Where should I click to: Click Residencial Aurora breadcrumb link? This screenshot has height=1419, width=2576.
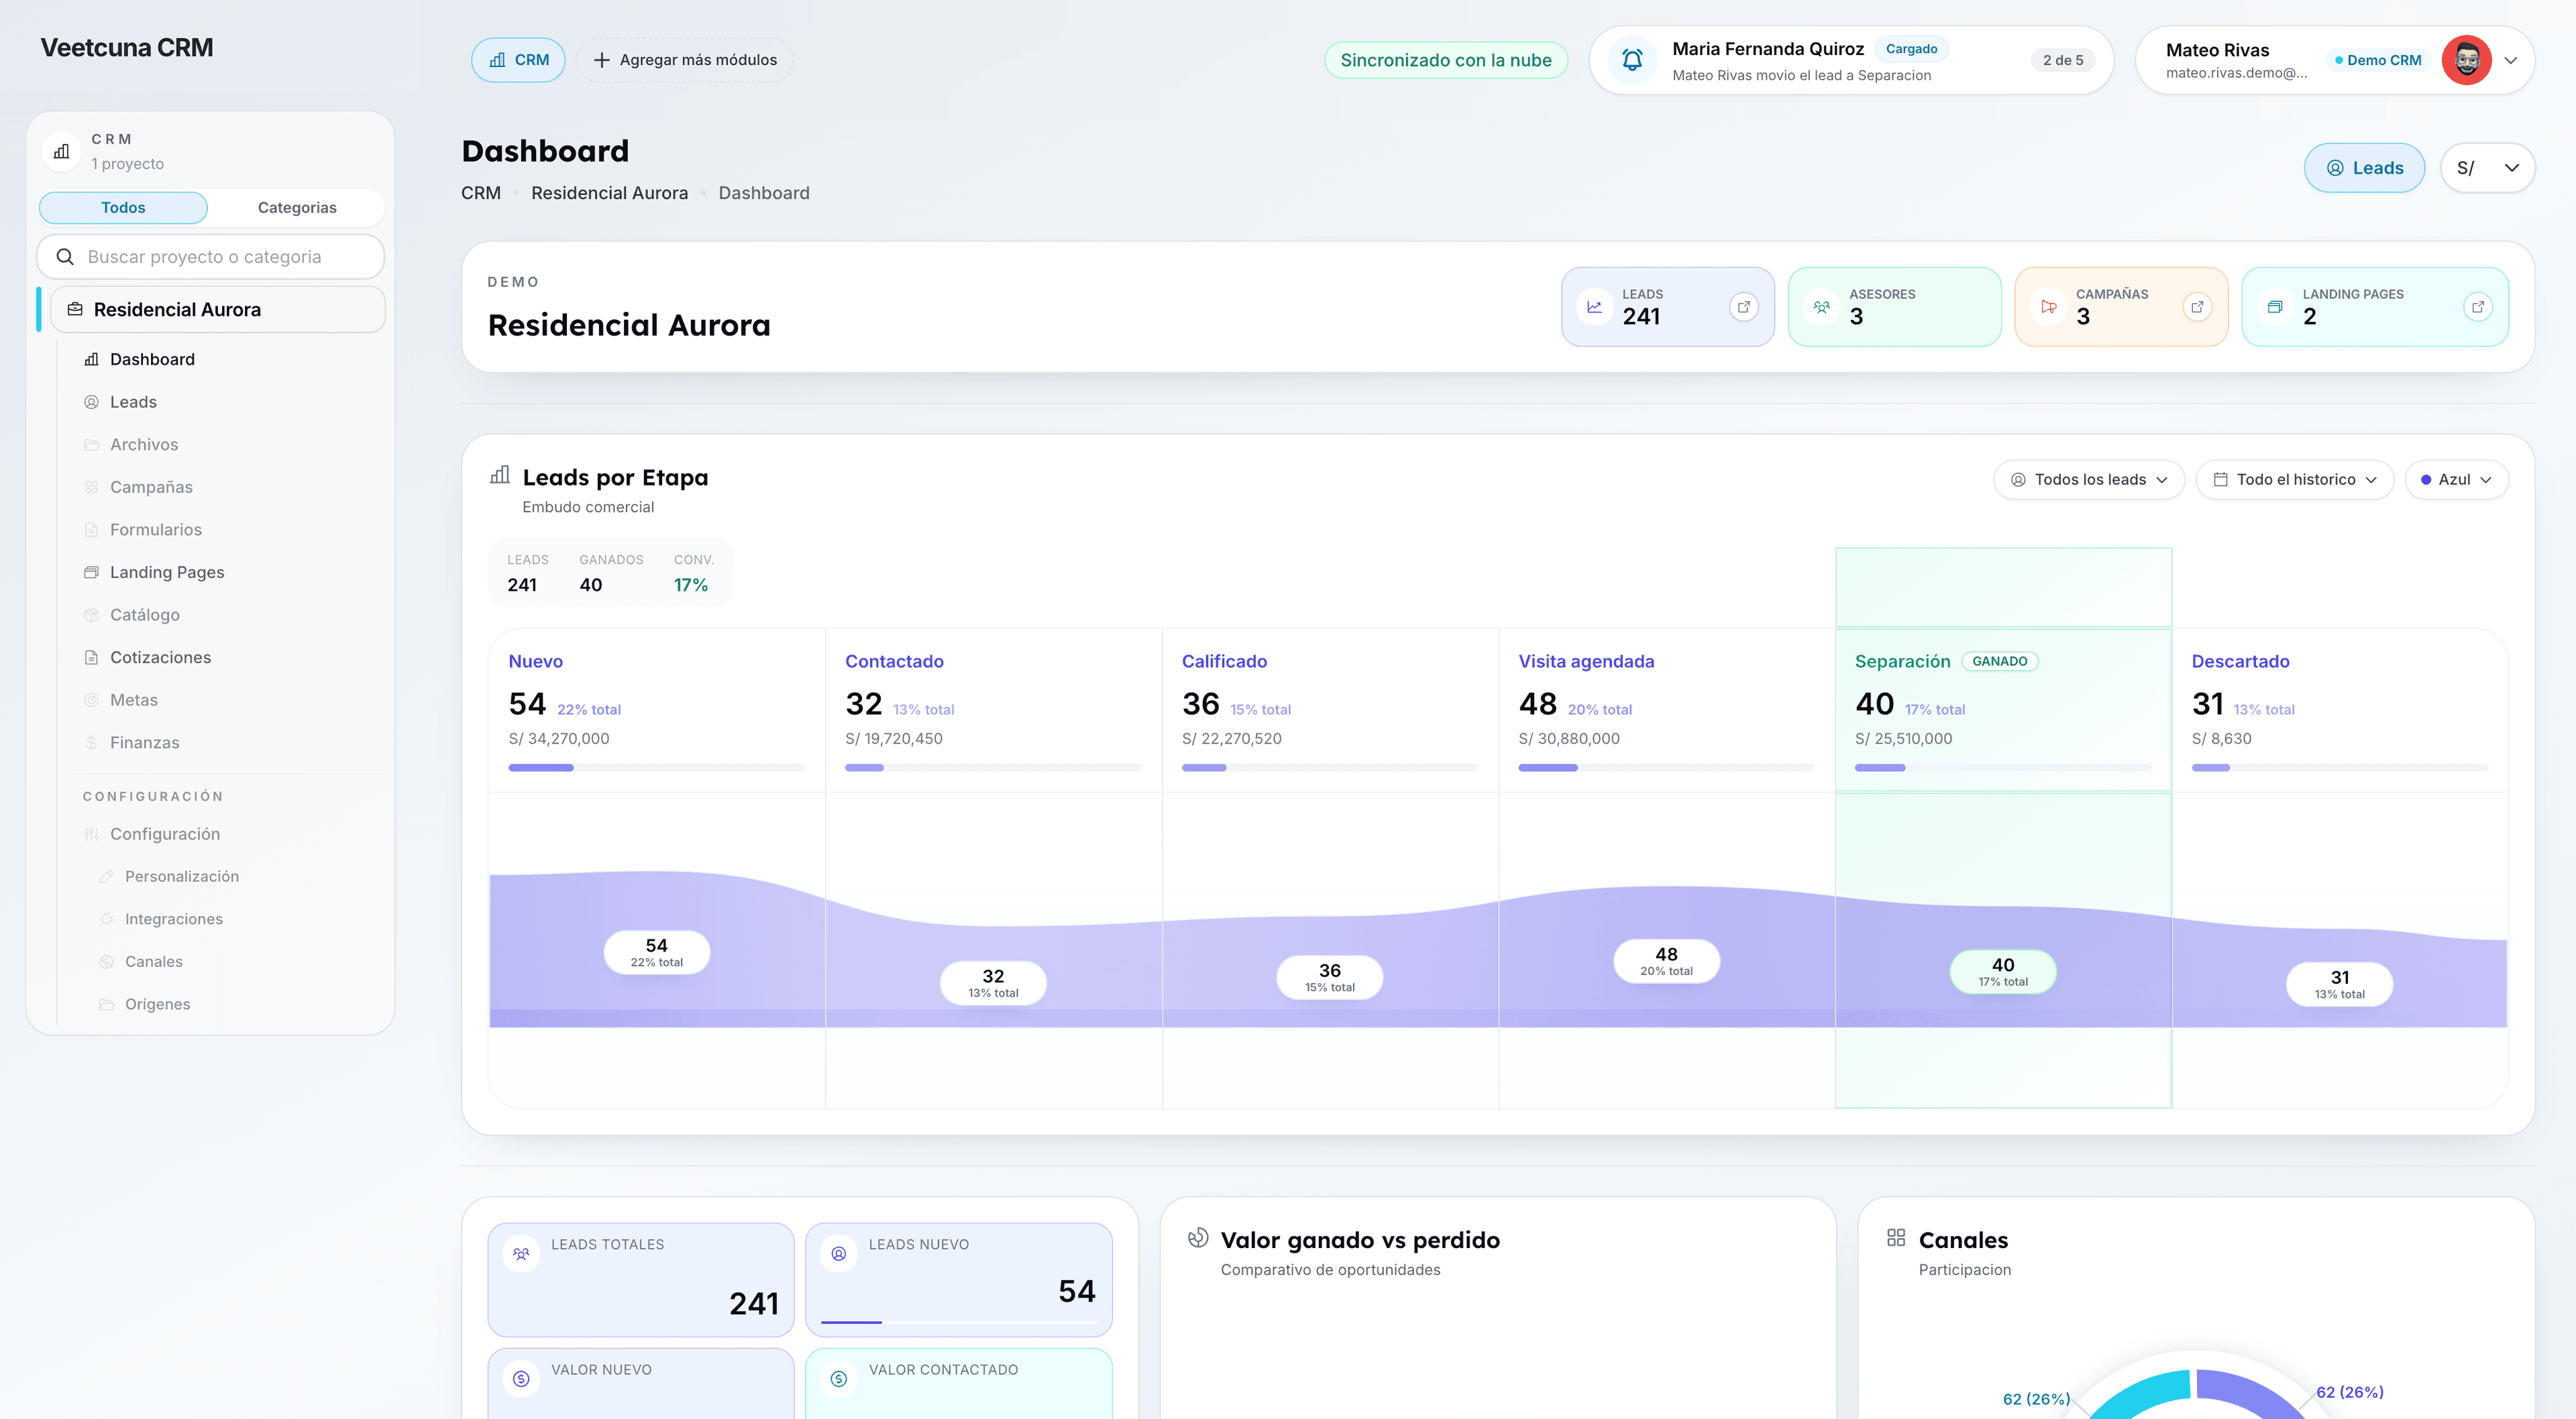609,193
